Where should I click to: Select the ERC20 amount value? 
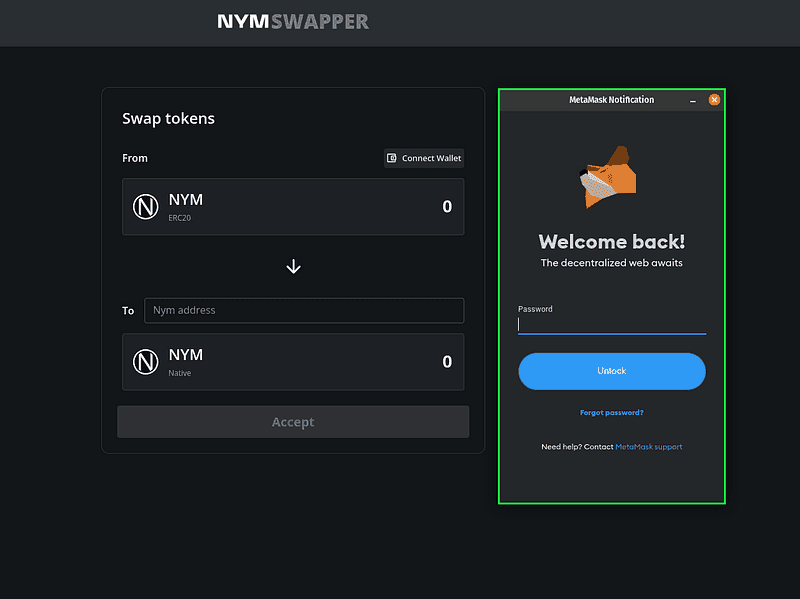tap(447, 207)
